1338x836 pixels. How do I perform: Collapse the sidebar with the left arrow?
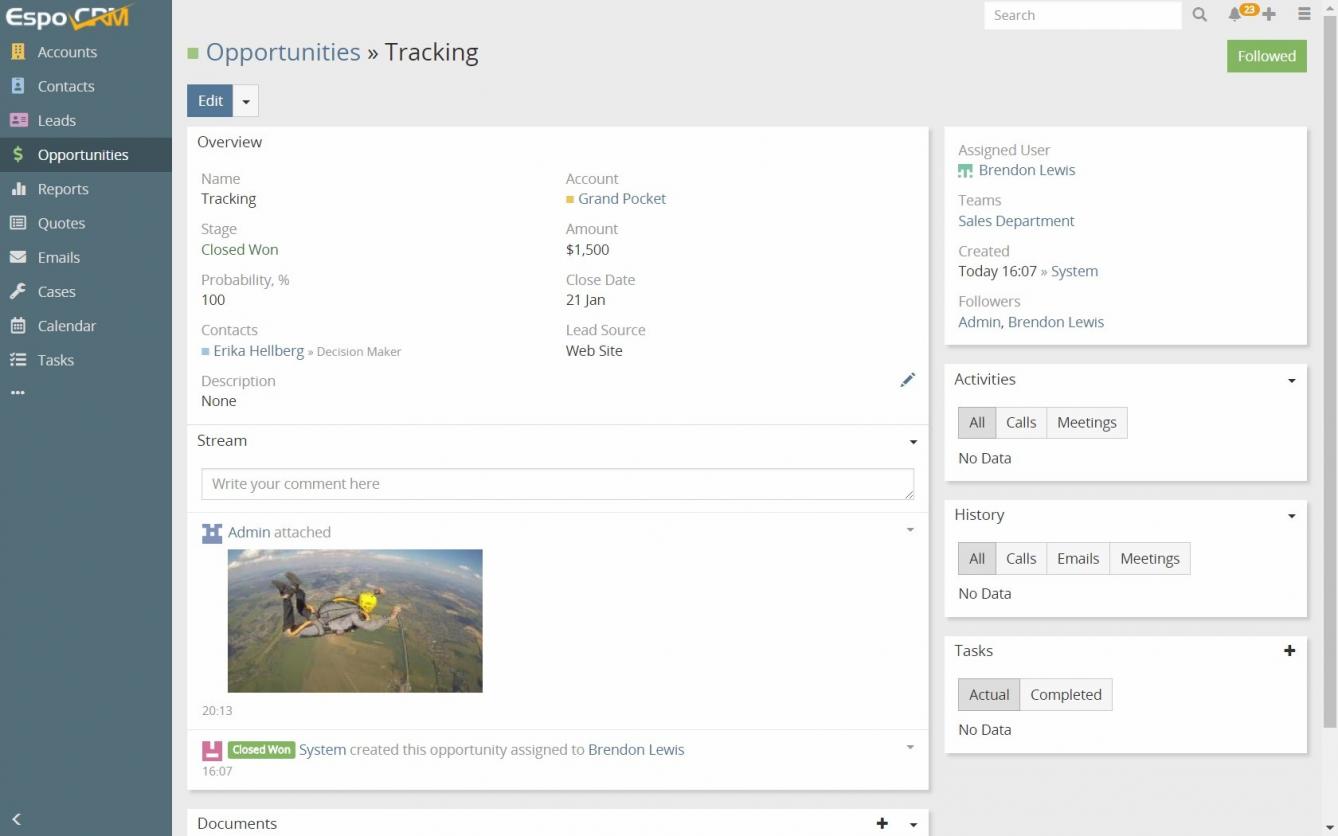(x=16, y=819)
